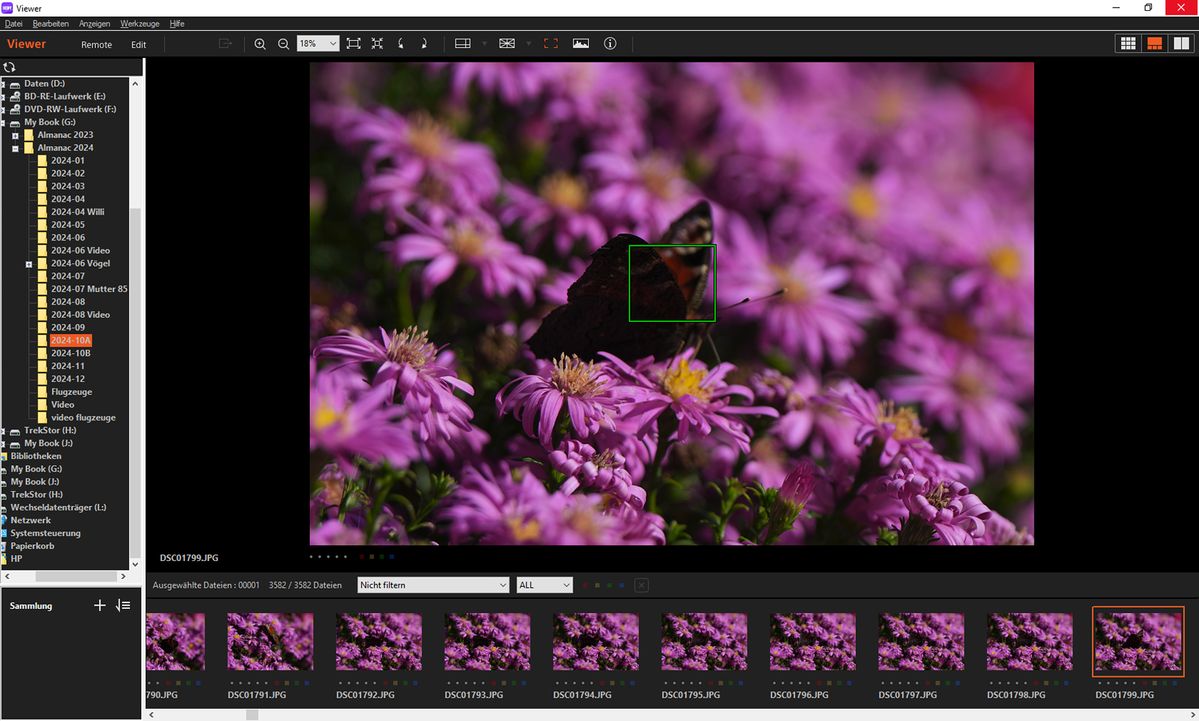This screenshot has width=1199, height=721.
Task: Toggle the orange focus frame display
Action: [551, 44]
